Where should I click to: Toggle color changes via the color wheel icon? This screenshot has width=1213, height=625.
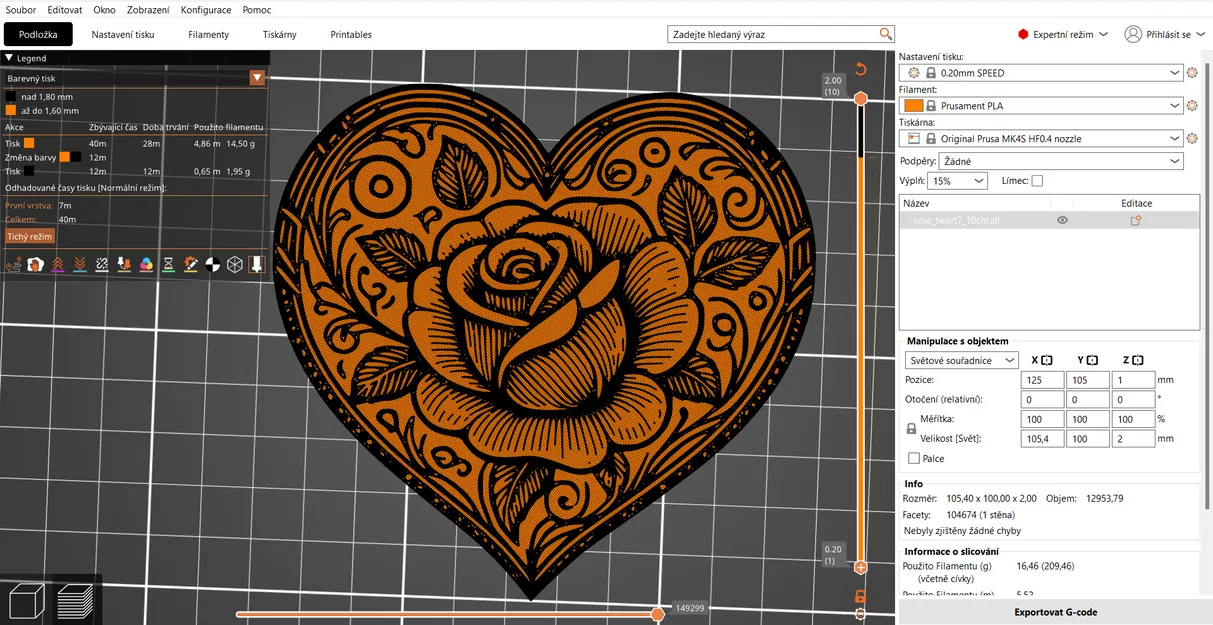(146, 264)
